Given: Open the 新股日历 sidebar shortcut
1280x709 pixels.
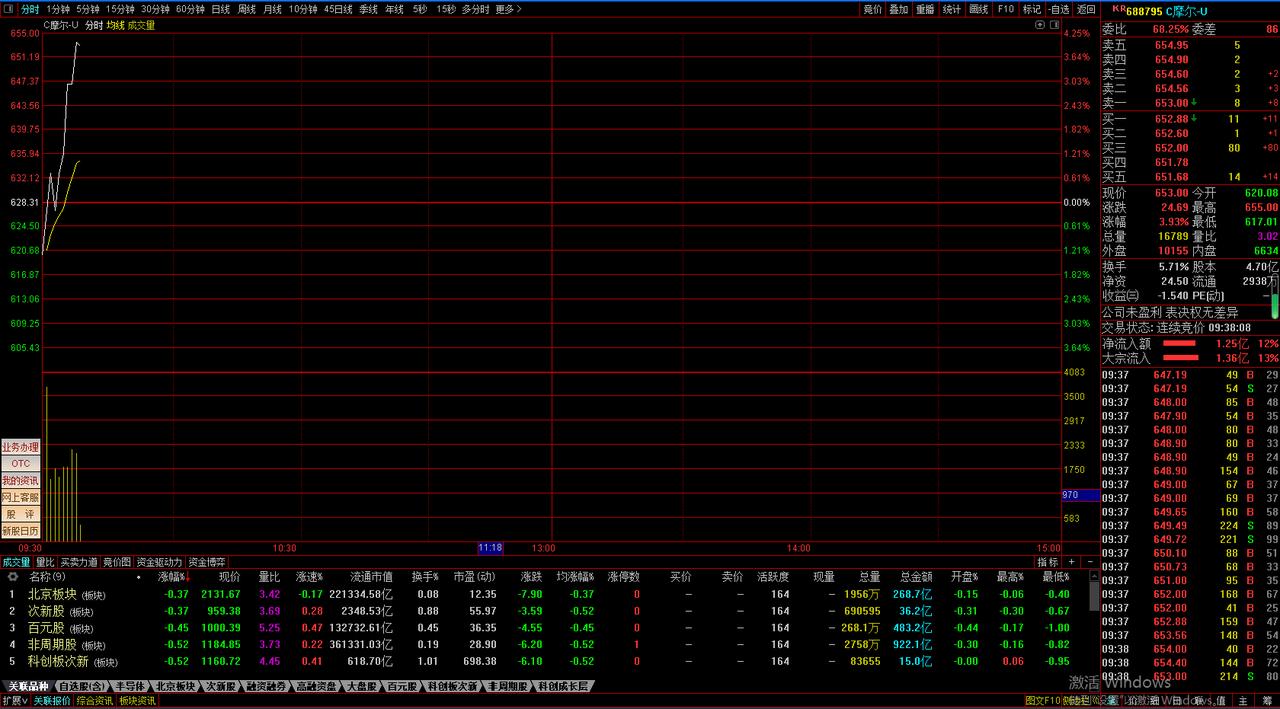Looking at the screenshot, I should coord(20,531).
